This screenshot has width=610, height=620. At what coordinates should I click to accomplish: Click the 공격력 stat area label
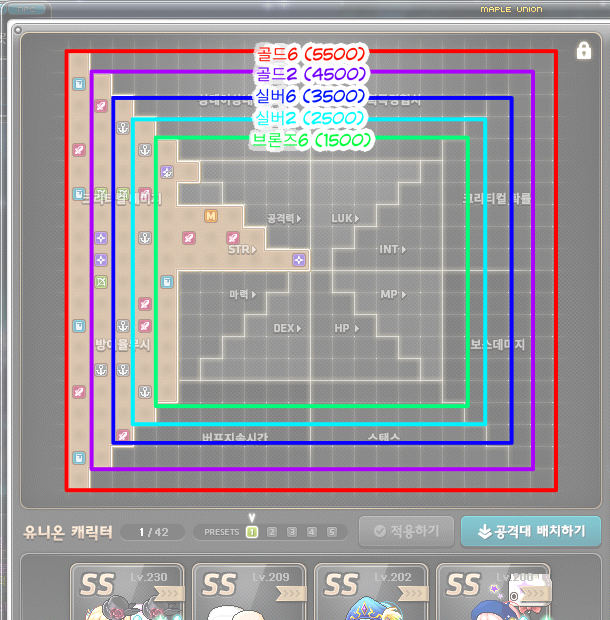coord(284,218)
